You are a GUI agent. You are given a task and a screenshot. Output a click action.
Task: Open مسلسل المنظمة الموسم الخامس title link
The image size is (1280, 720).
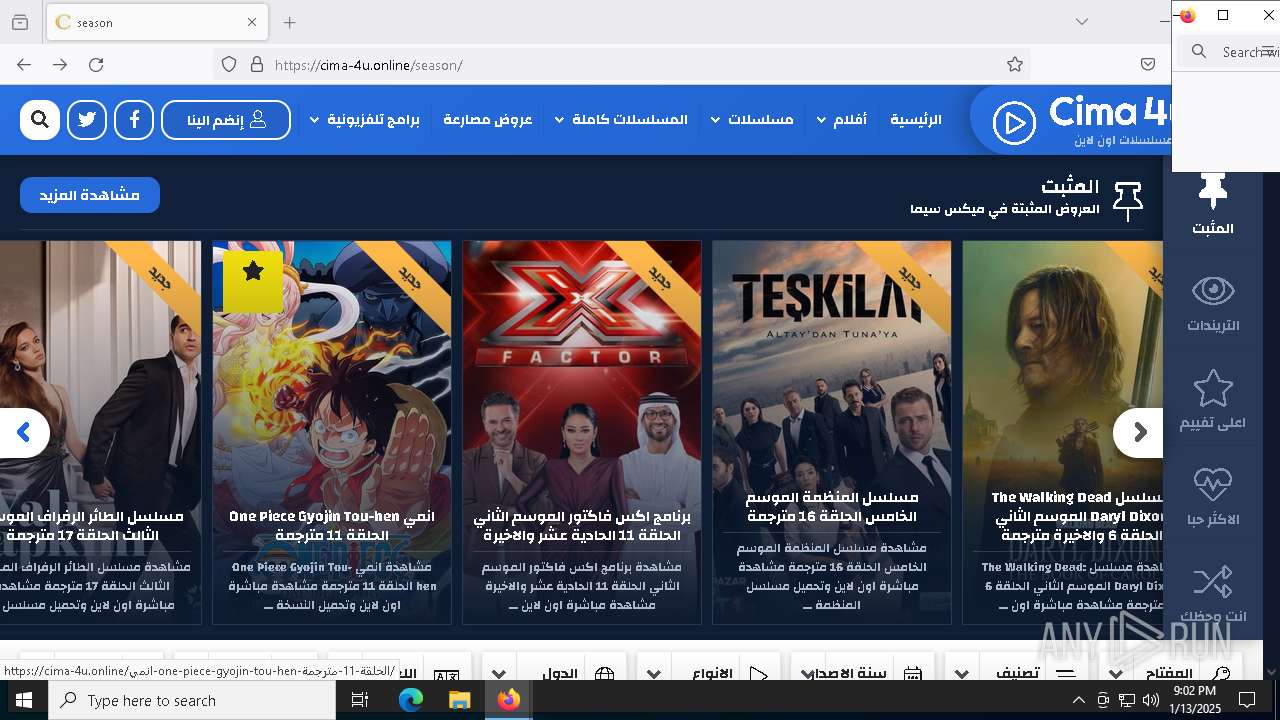click(x=832, y=506)
